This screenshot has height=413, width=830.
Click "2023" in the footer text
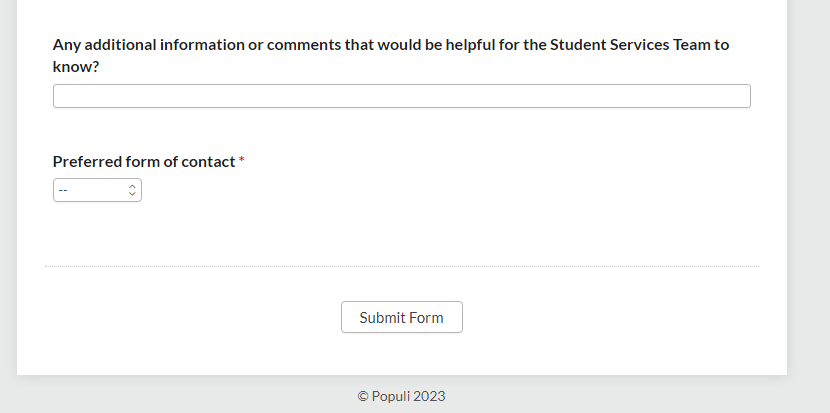tap(429, 396)
